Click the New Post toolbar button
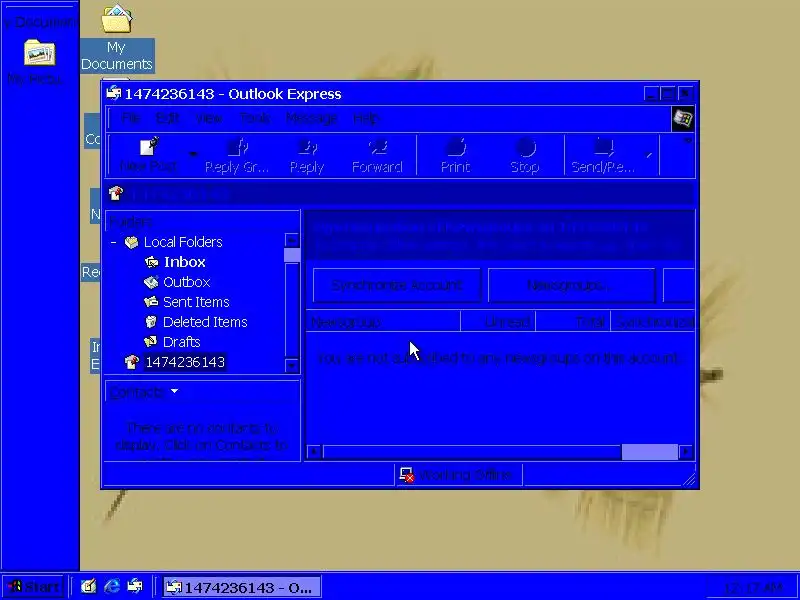This screenshot has height=600, width=800. point(148,155)
